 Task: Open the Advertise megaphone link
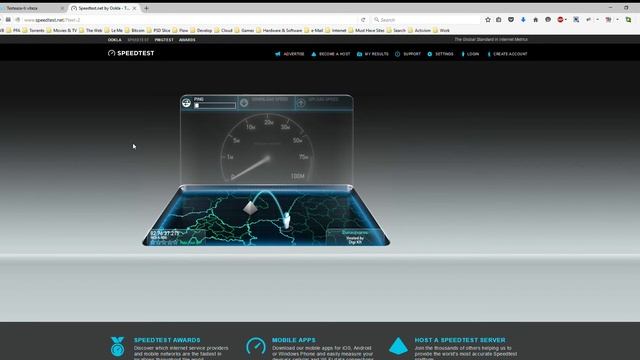tap(290, 54)
